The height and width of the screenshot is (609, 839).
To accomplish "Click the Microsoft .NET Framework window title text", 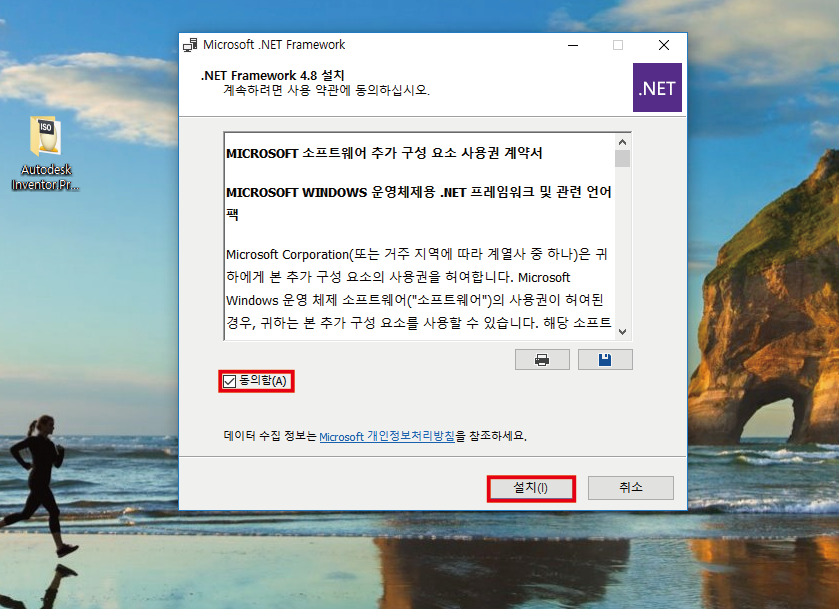I will [274, 45].
